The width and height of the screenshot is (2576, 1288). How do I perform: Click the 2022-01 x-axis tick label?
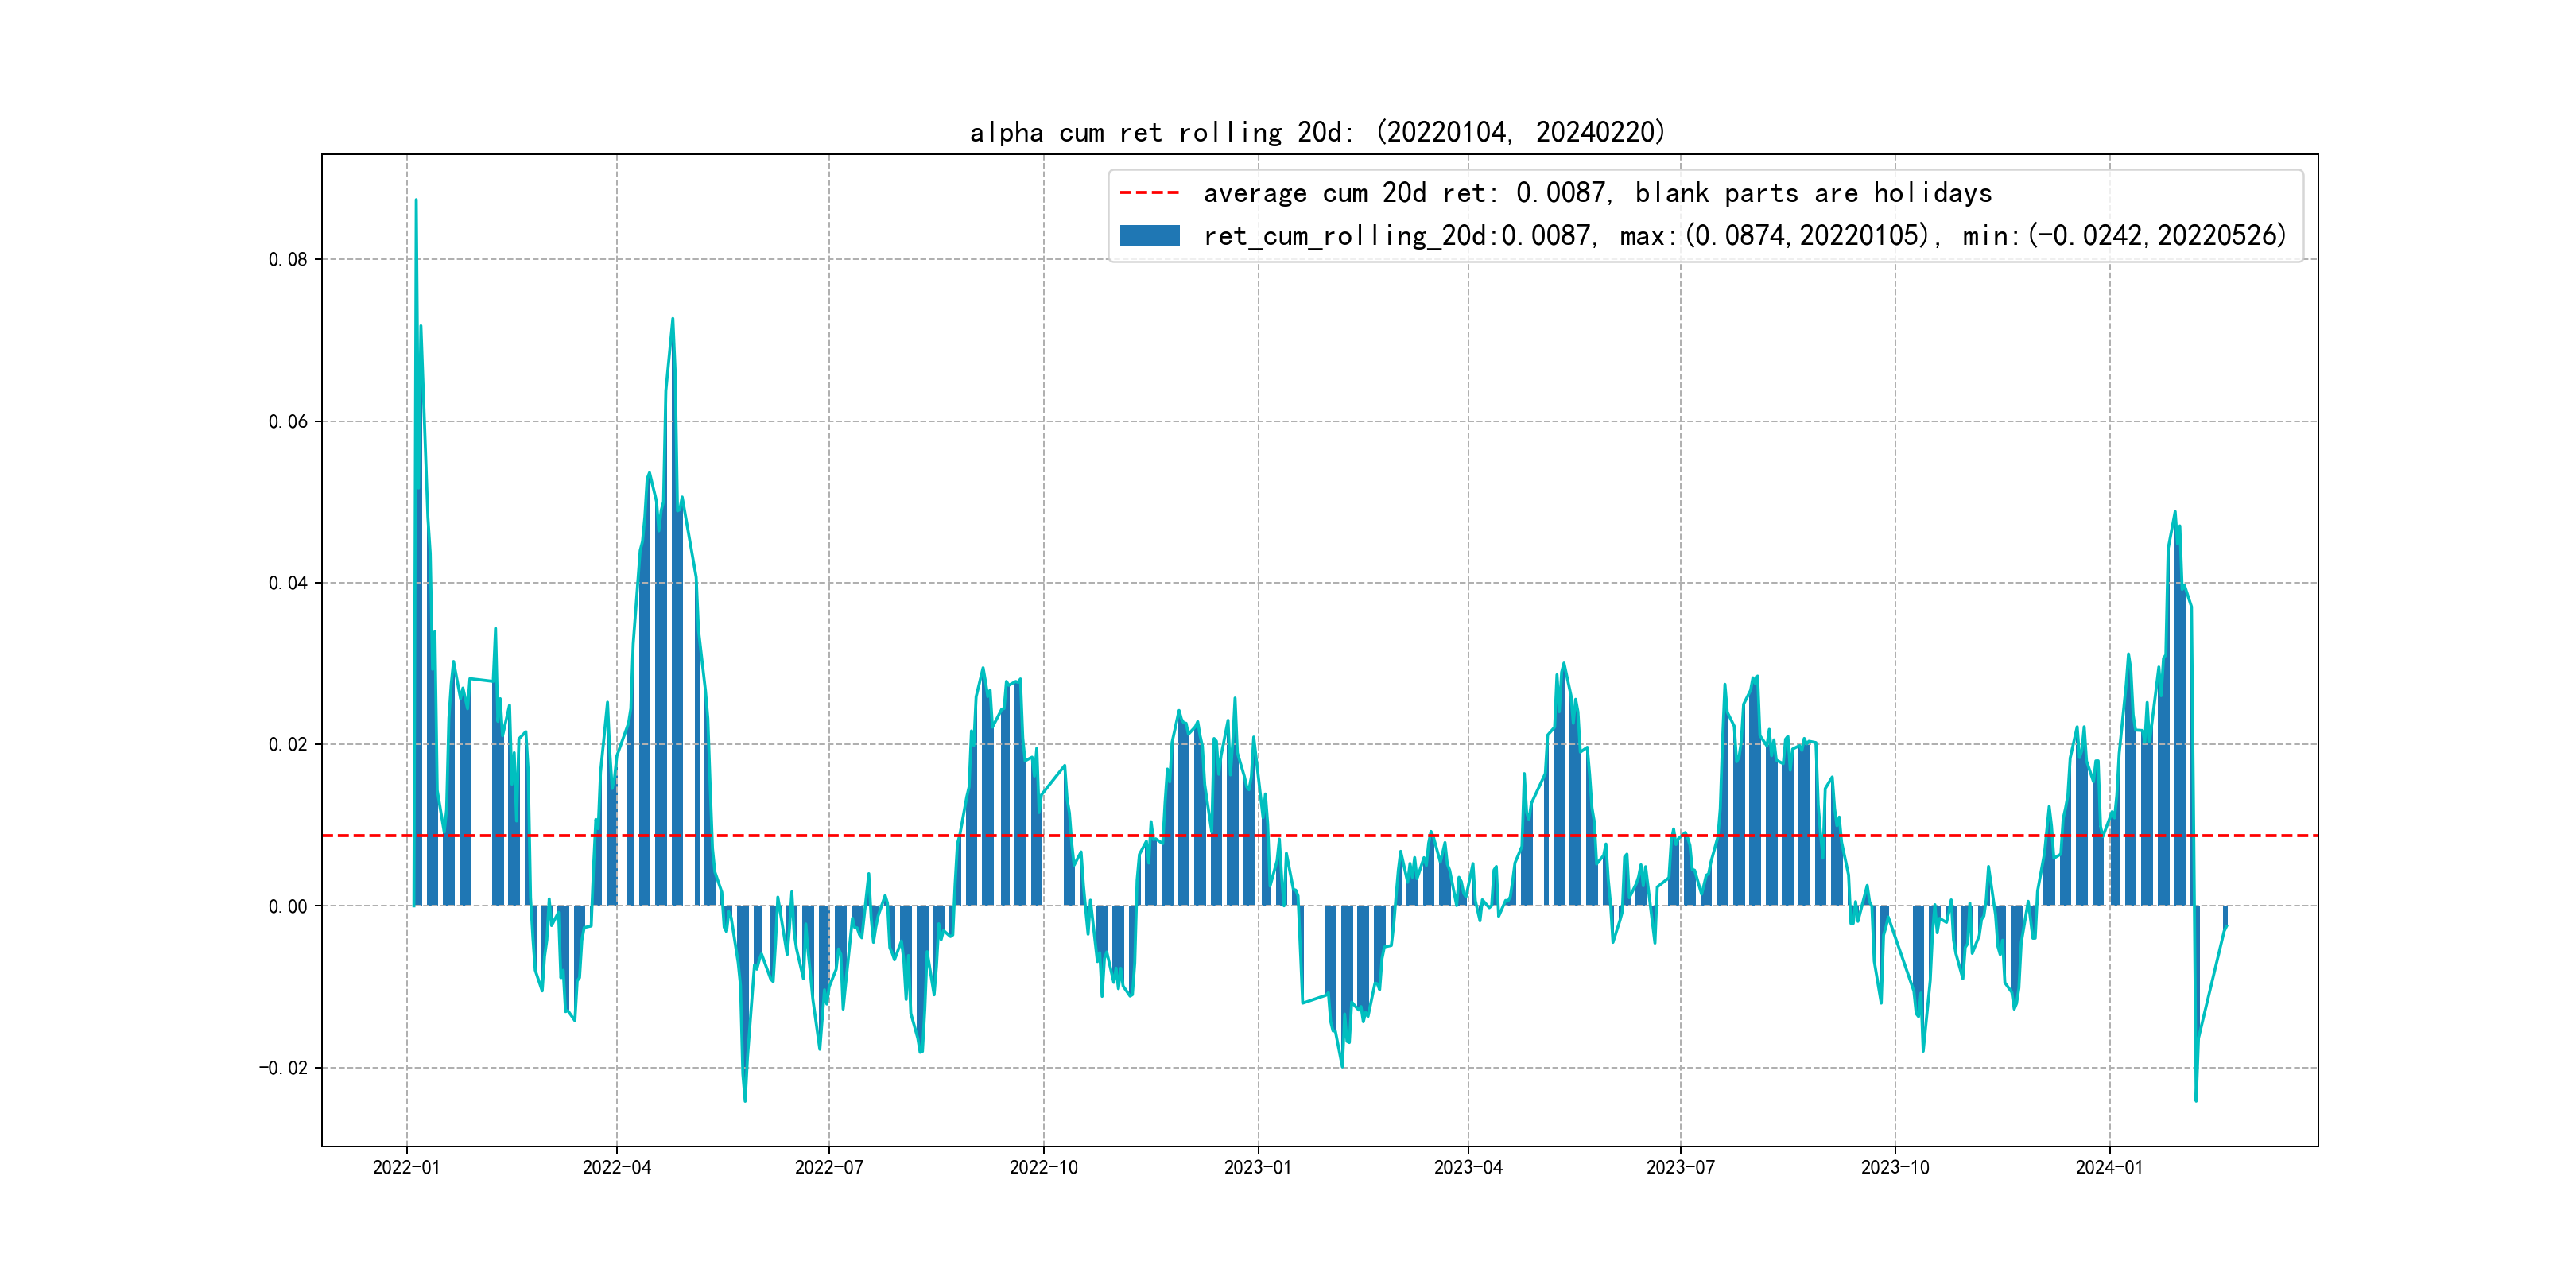pos(406,1167)
